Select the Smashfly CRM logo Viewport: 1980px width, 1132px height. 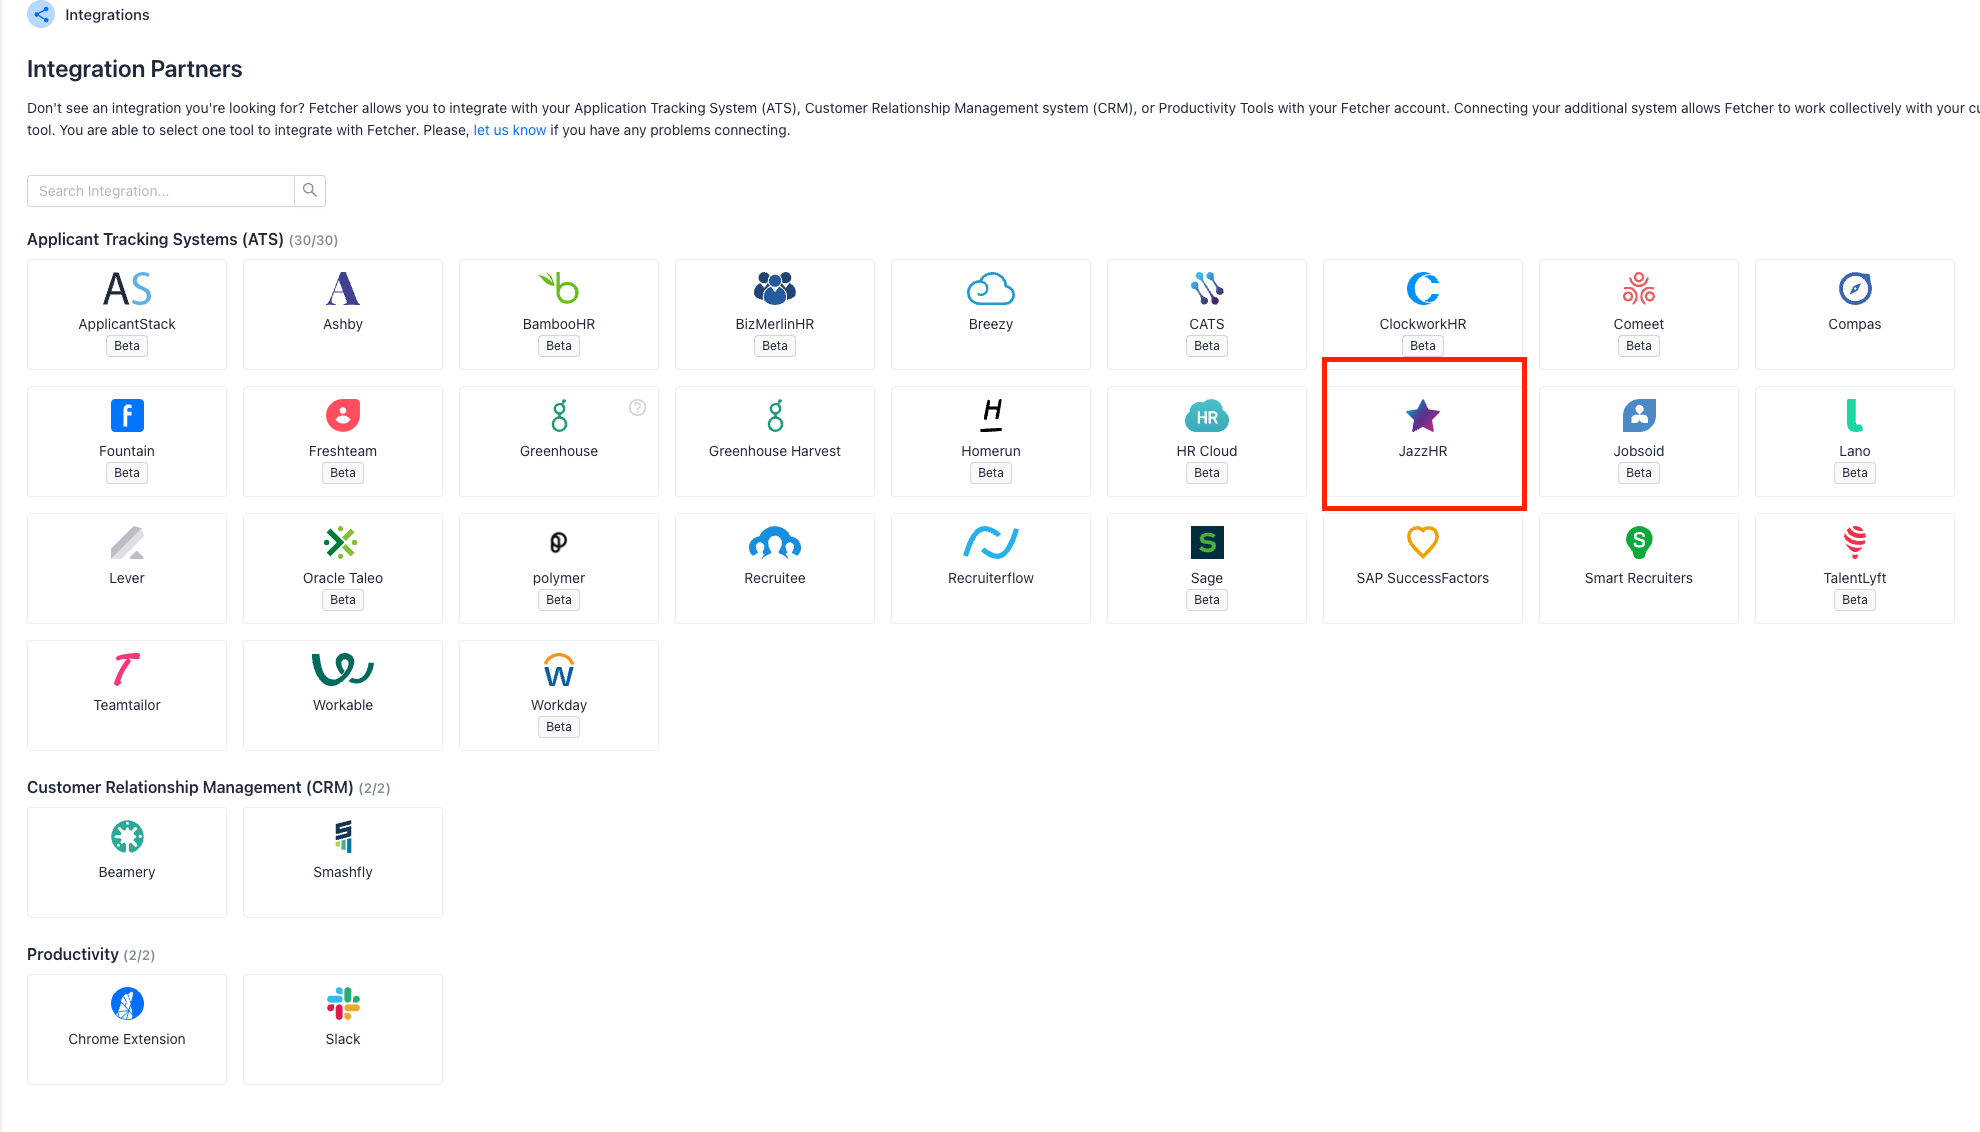coord(343,836)
